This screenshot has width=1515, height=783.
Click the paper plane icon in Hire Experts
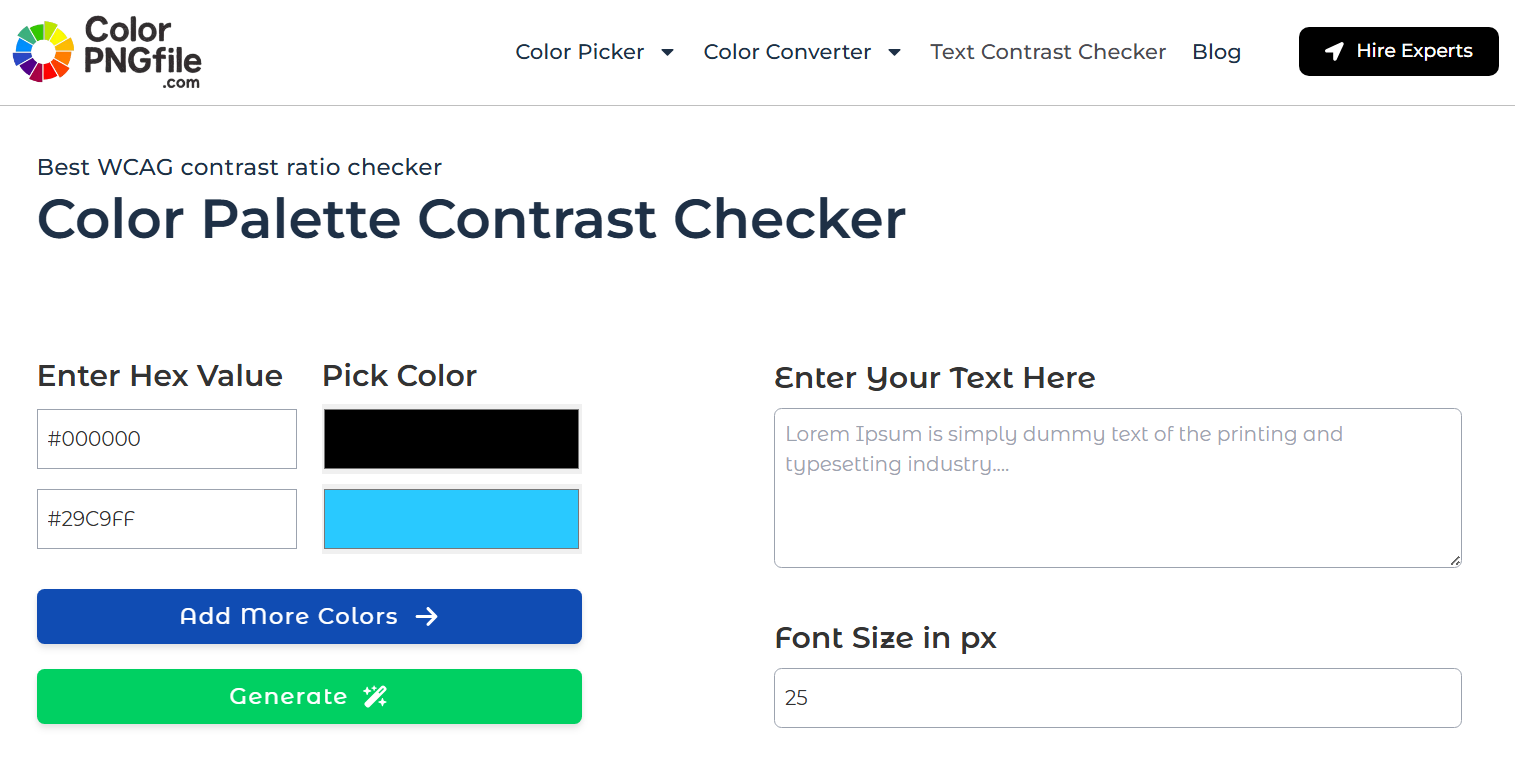[1334, 52]
